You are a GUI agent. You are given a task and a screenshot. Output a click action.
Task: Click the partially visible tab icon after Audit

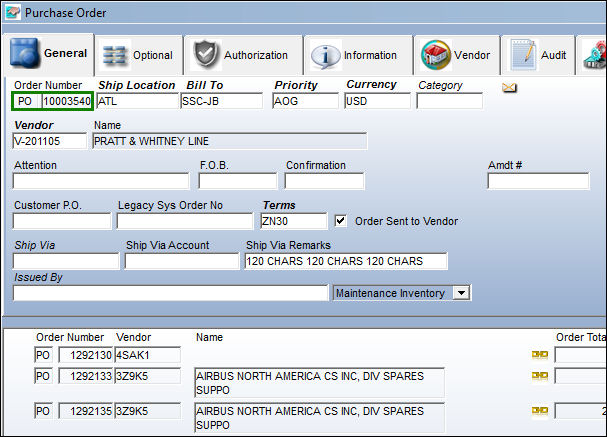(x=595, y=56)
